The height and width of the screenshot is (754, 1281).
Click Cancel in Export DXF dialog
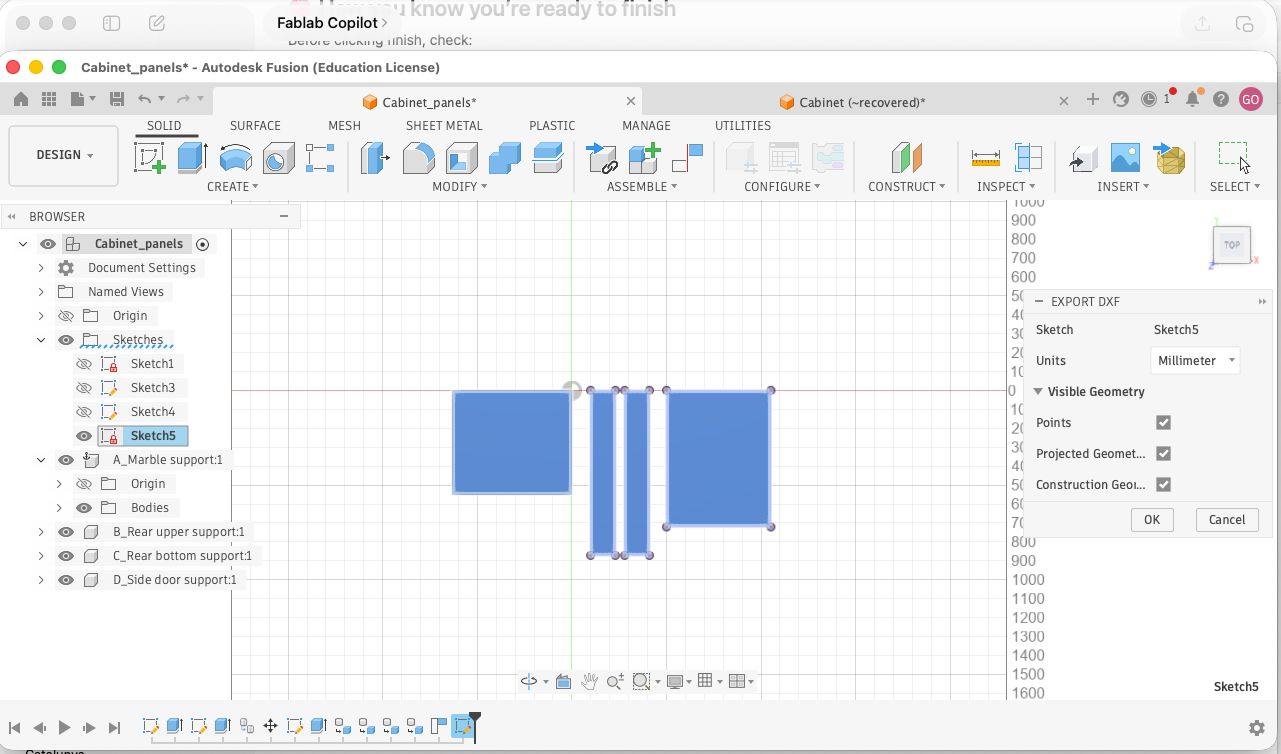(x=1227, y=520)
